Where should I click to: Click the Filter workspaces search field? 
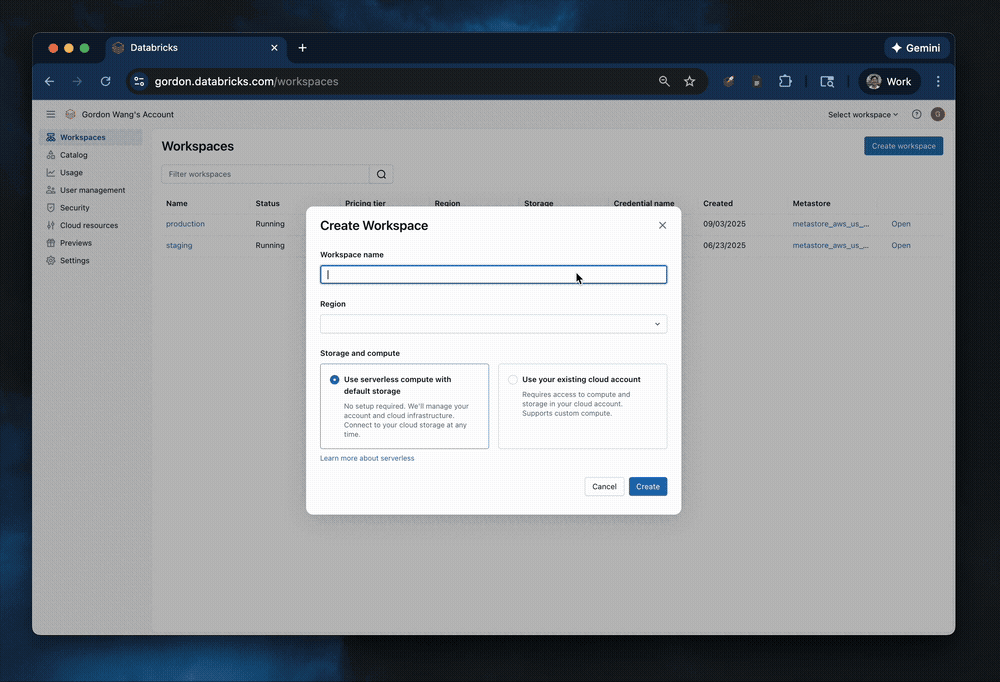pyautogui.click(x=265, y=174)
